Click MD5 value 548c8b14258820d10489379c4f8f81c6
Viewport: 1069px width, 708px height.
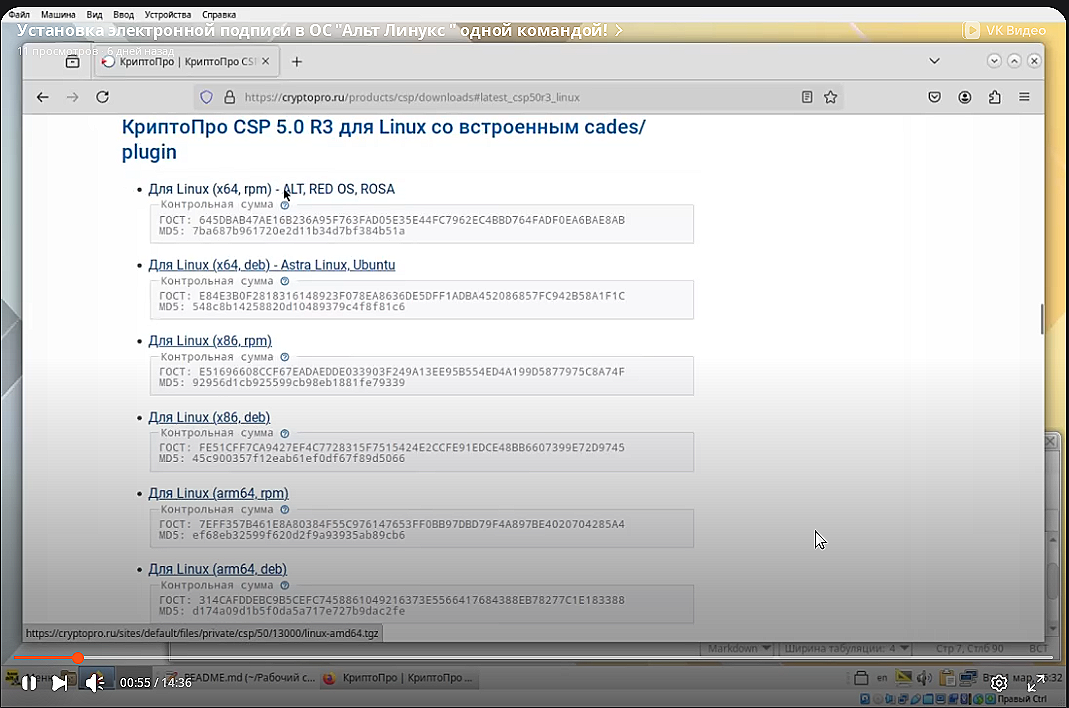[299, 307]
